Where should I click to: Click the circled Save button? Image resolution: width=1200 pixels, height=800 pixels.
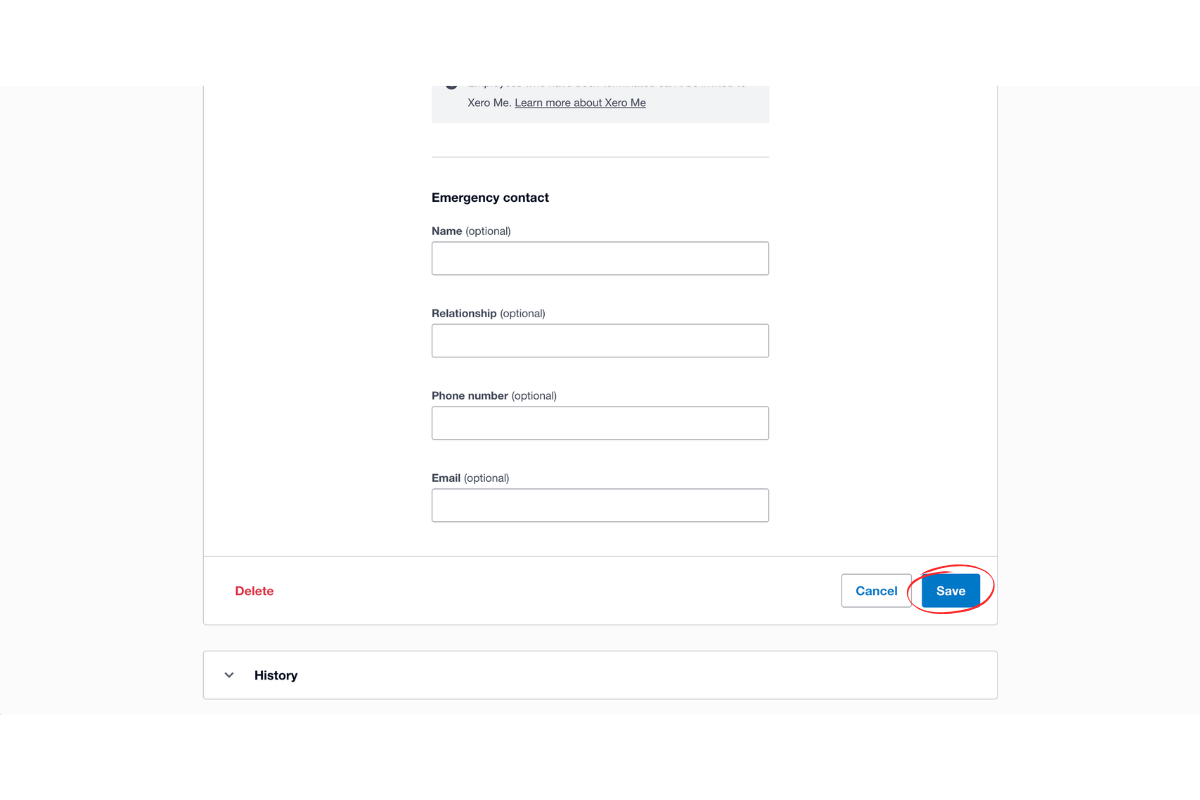[x=950, y=590]
